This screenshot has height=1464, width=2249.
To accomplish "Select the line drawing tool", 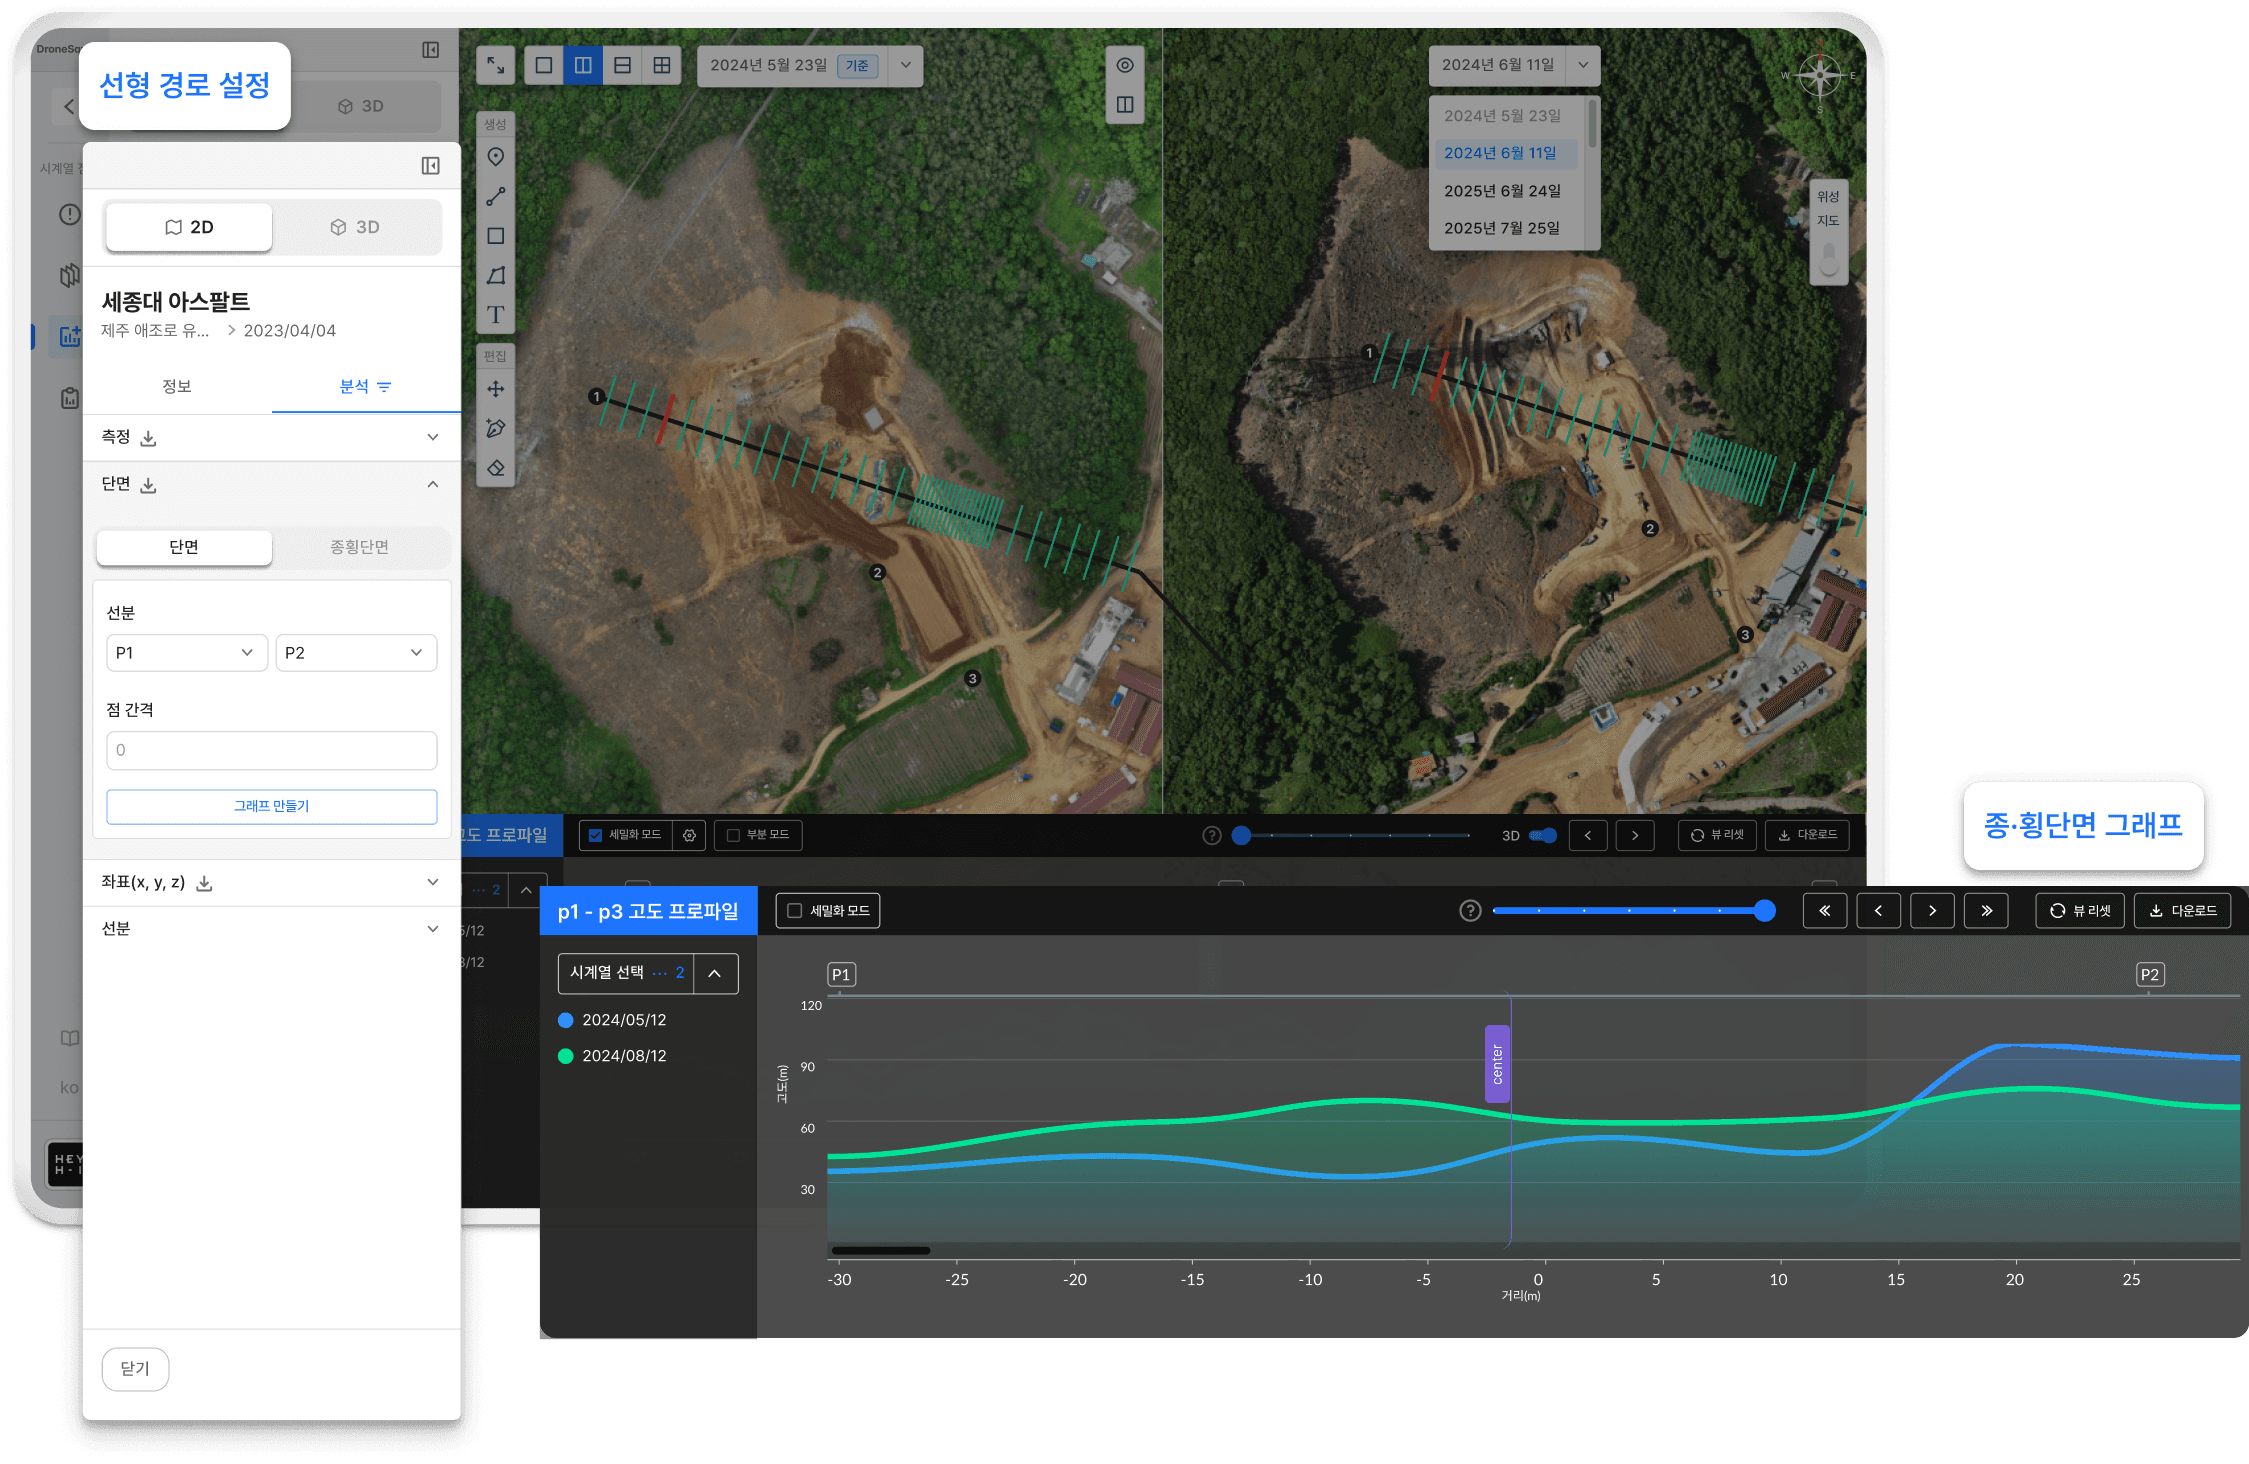I will [x=495, y=197].
